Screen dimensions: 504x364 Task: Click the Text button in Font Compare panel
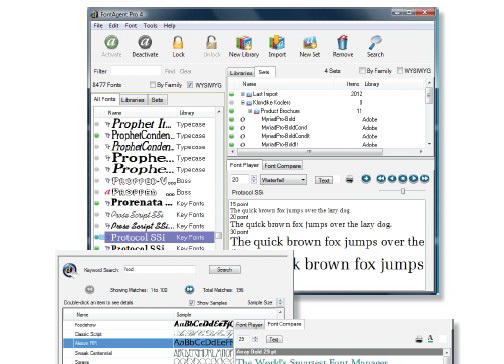tap(274, 339)
